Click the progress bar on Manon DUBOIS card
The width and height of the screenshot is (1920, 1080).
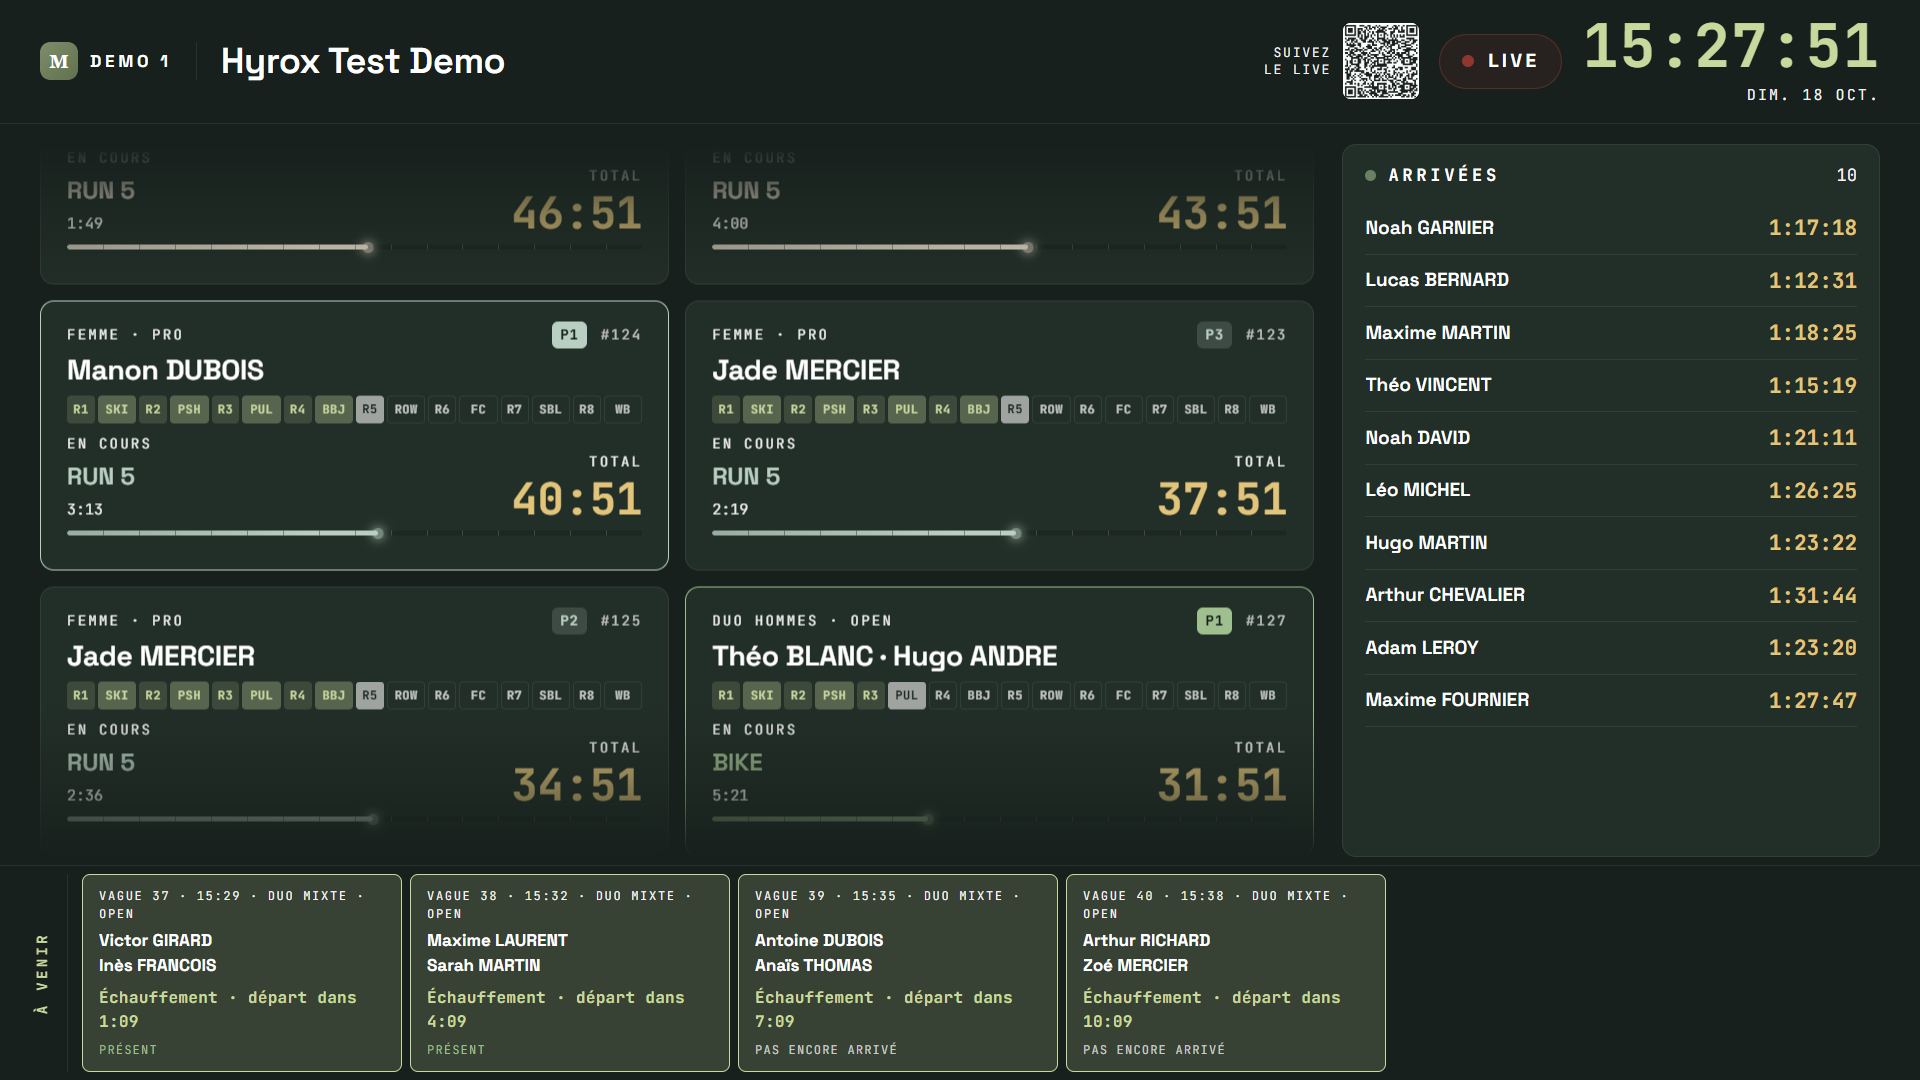click(x=354, y=533)
